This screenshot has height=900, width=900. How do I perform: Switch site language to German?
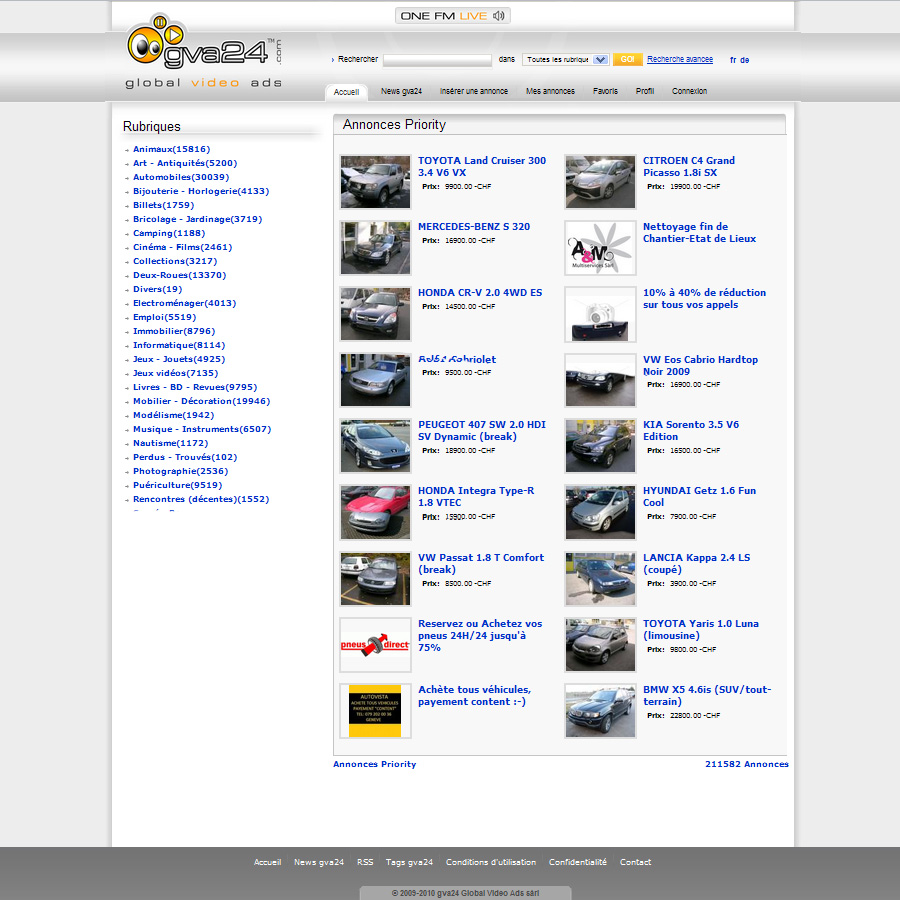point(745,60)
